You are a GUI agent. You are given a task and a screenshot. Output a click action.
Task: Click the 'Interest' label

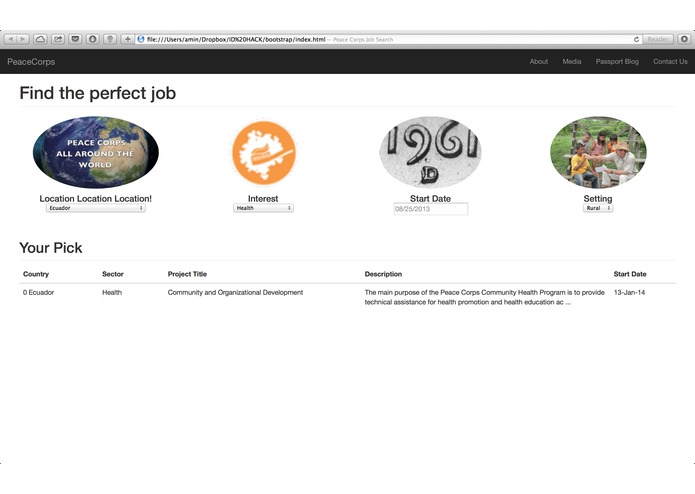coord(263,198)
